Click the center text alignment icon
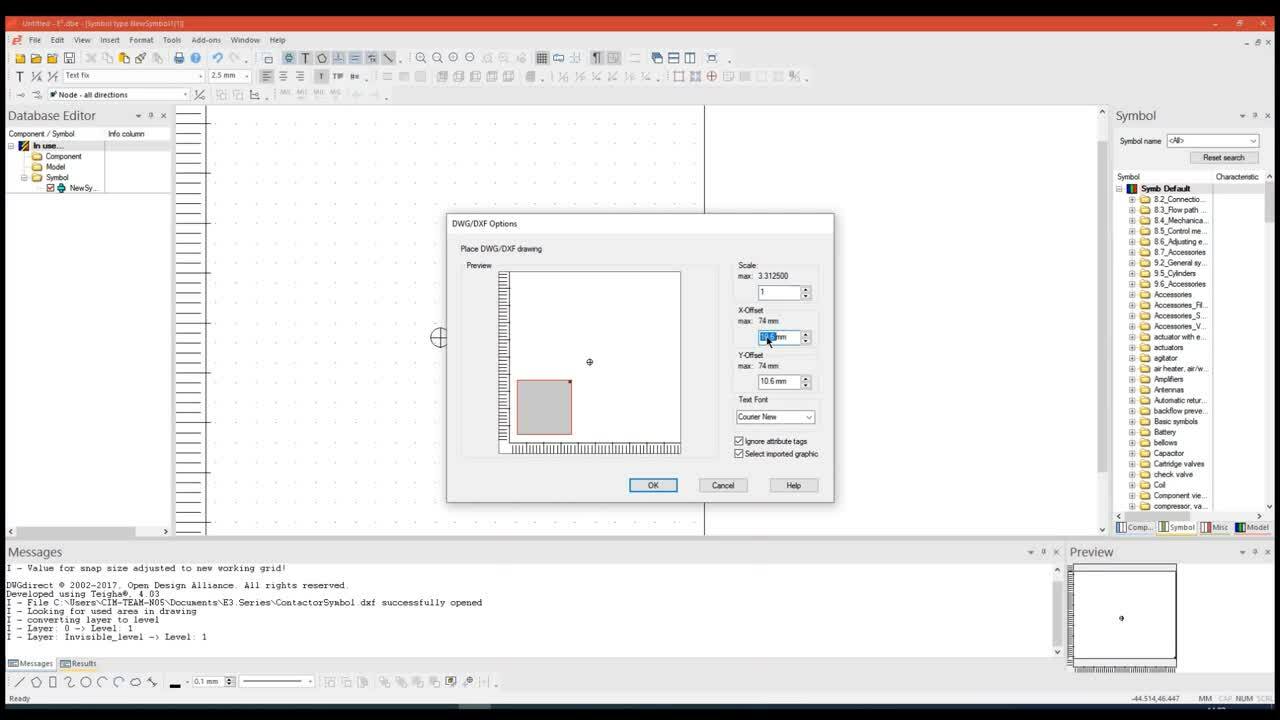 pyautogui.click(x=283, y=76)
